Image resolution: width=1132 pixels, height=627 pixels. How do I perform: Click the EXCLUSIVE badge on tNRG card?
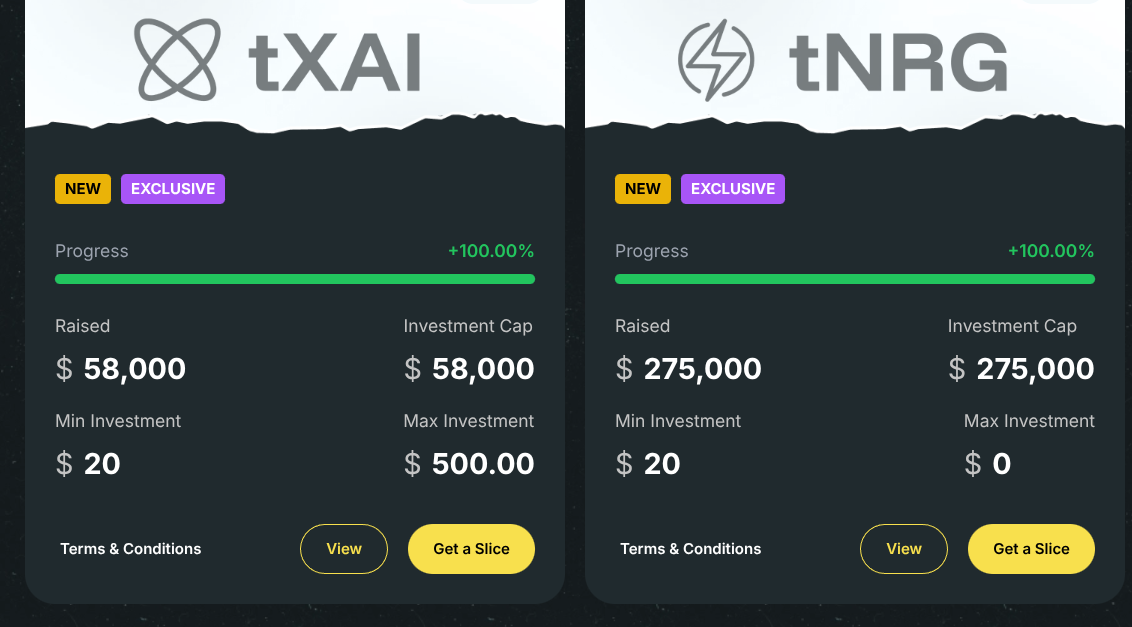(733, 189)
